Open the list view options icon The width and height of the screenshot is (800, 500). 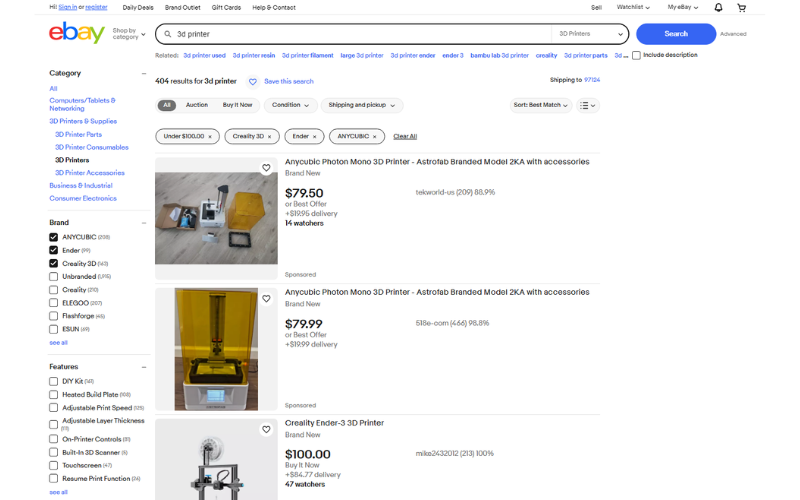588,105
